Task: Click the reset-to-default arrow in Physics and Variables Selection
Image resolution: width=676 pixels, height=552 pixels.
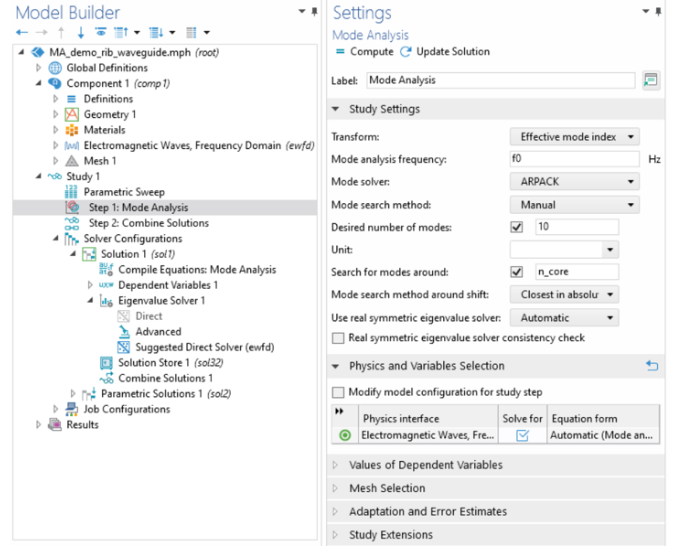Action: pyautogui.click(x=652, y=366)
